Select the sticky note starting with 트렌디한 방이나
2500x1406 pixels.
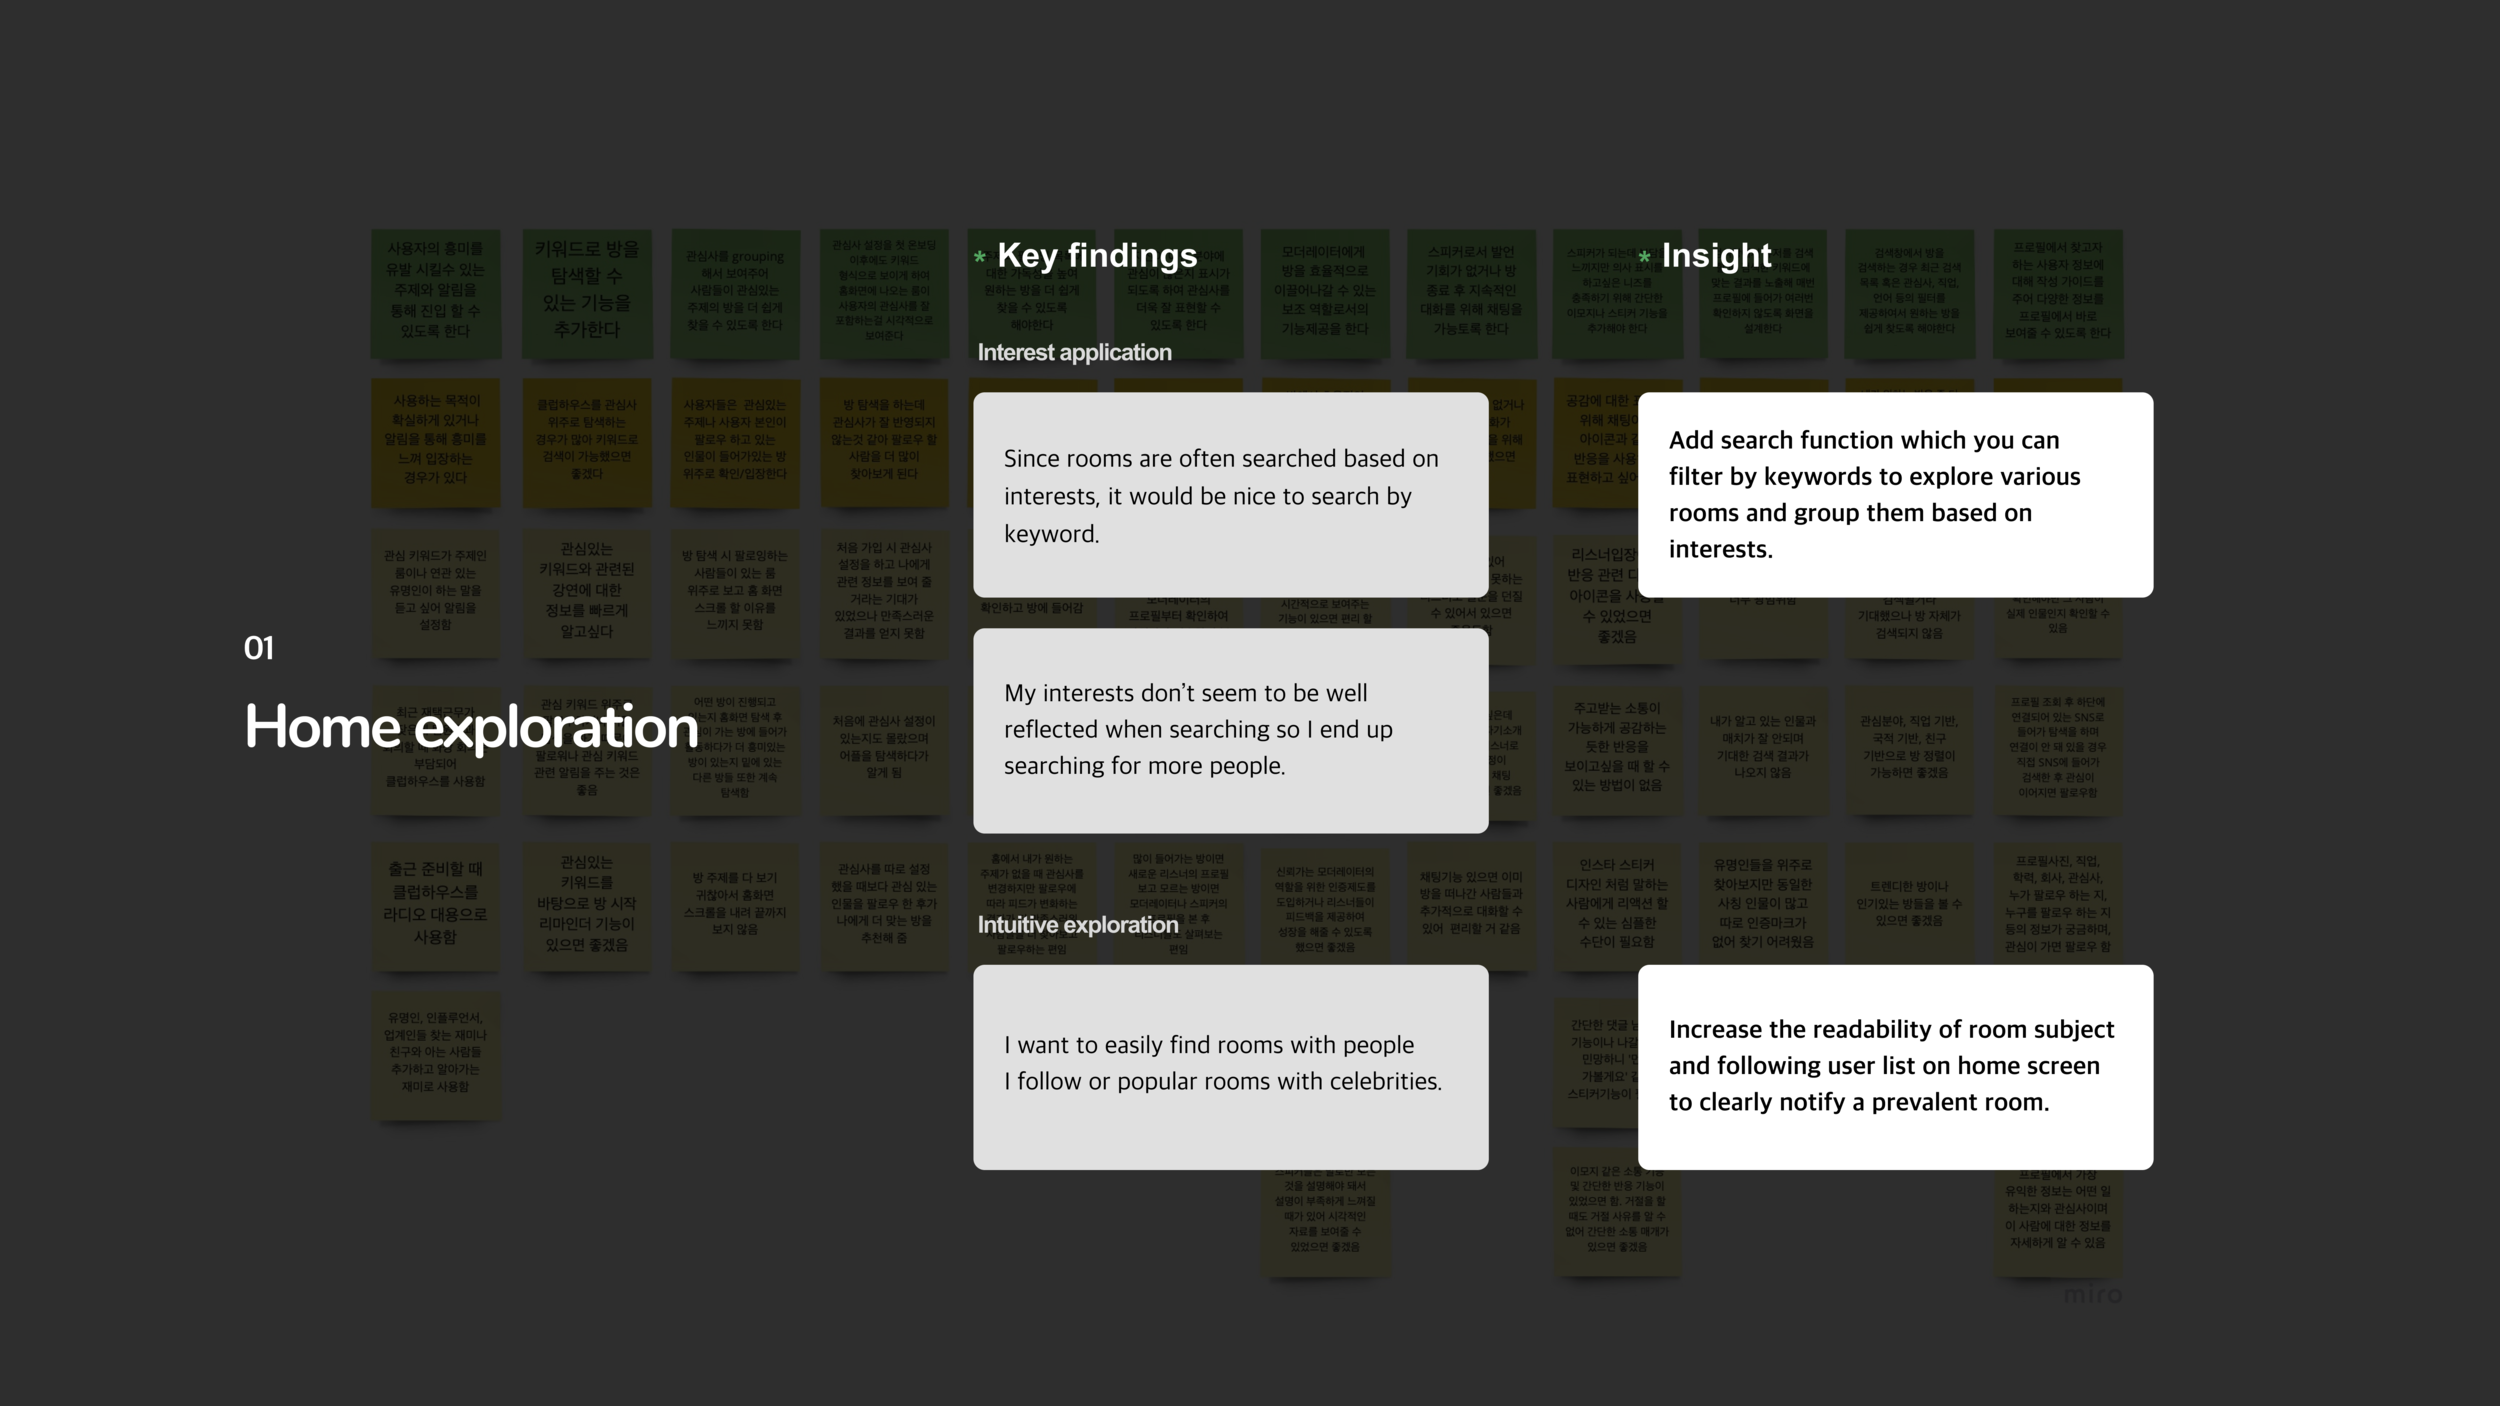[1908, 905]
